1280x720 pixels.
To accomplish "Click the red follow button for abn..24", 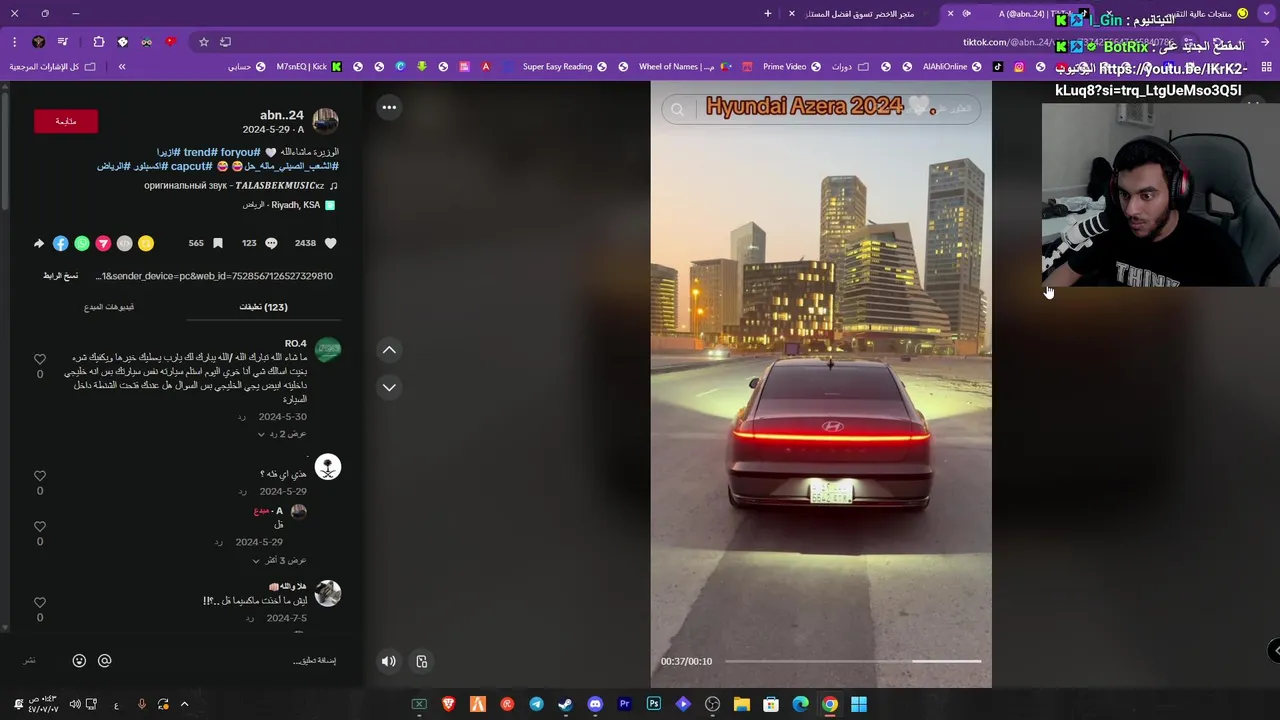I will click(66, 121).
